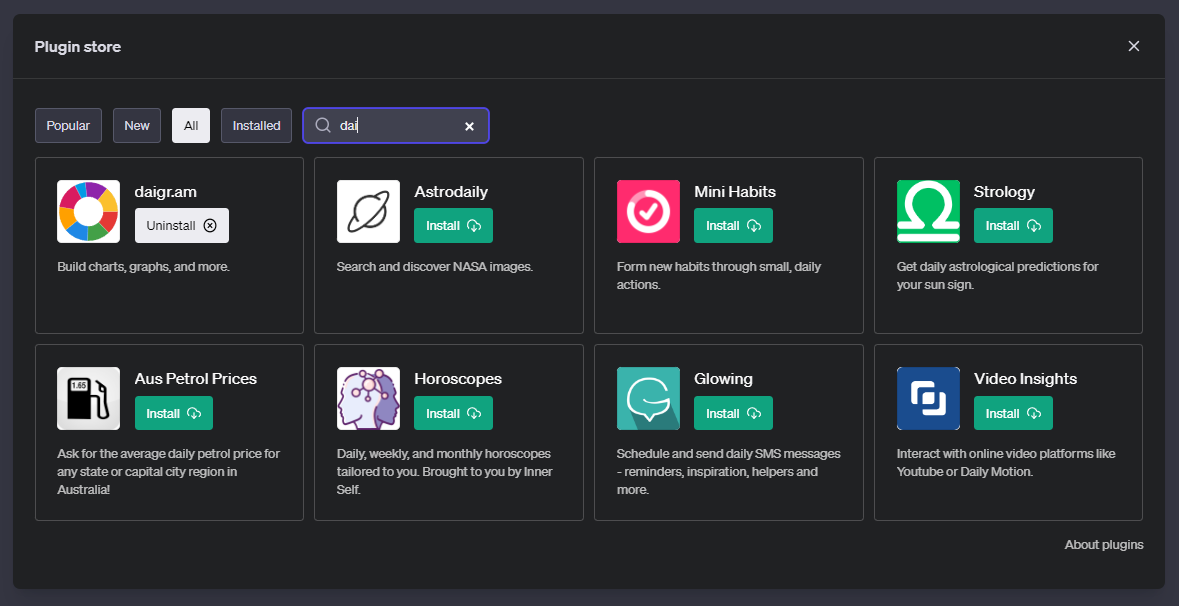The height and width of the screenshot is (606, 1179).
Task: Install the Strology plugin
Action: [1013, 226]
